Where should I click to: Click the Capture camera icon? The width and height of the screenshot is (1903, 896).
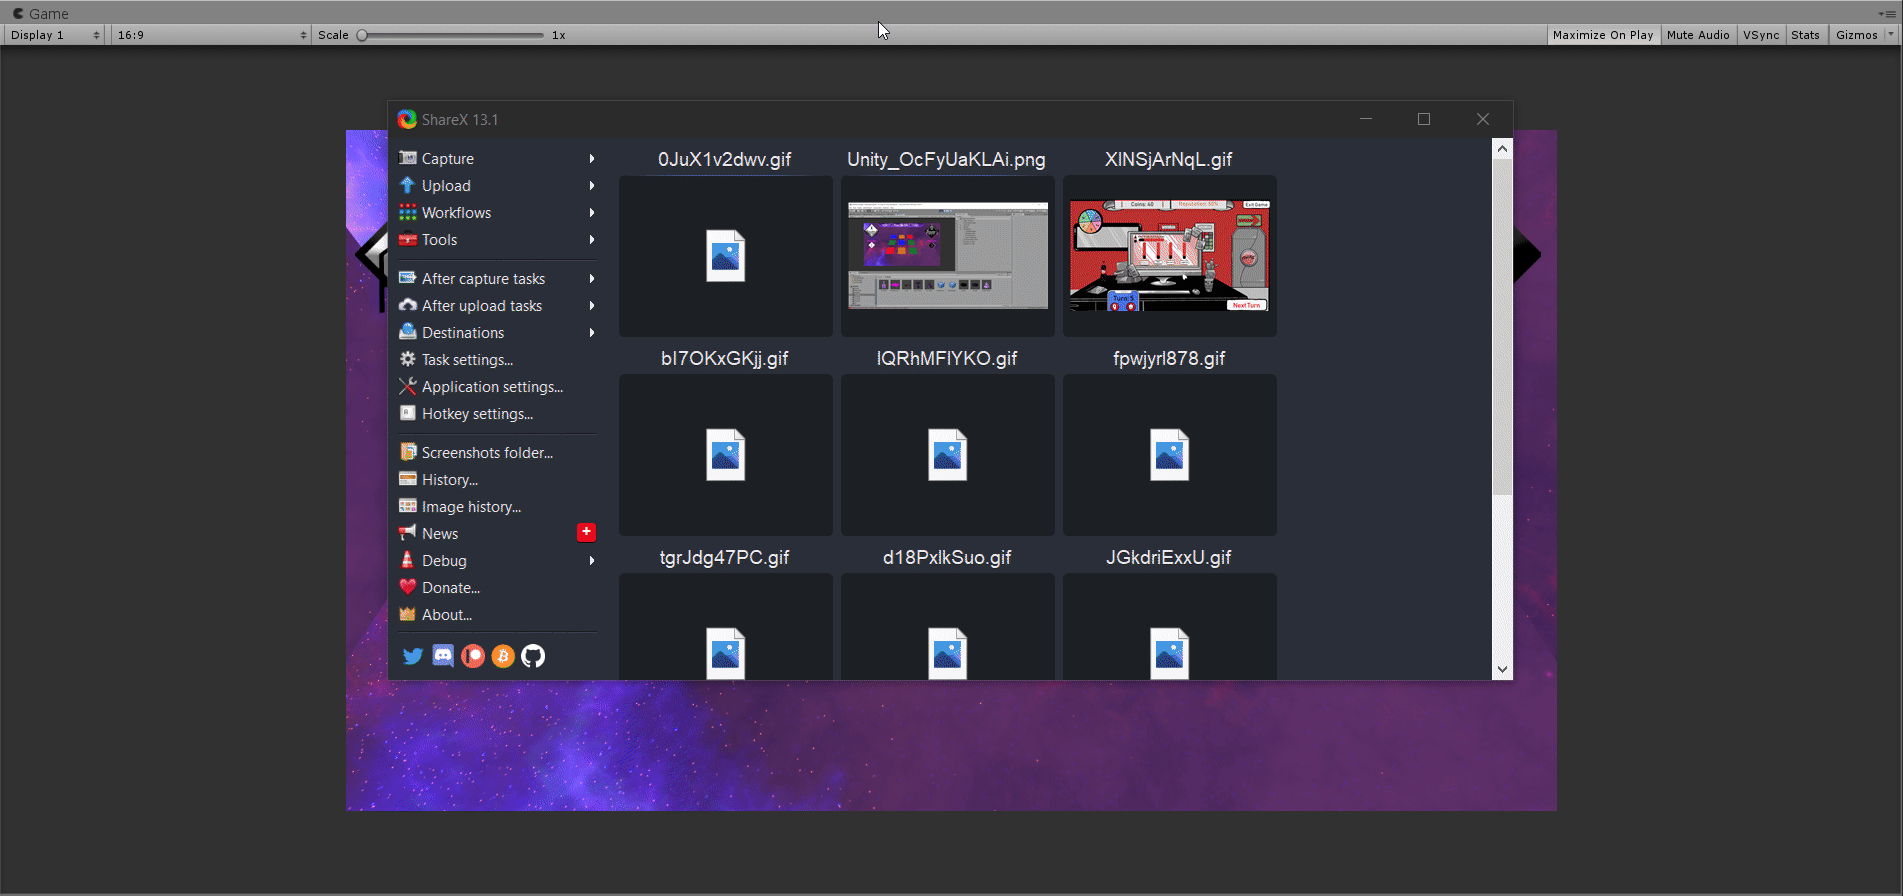408,158
